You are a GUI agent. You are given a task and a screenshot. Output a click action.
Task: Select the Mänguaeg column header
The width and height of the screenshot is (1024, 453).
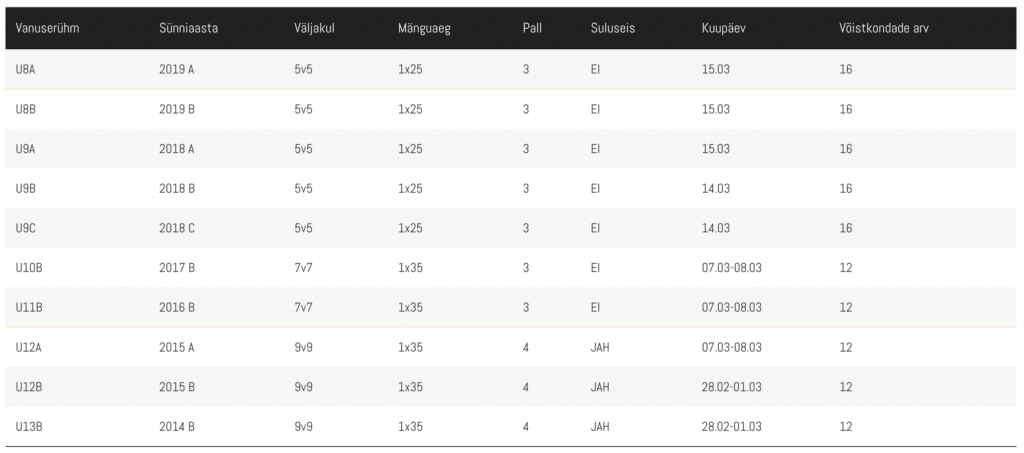click(x=424, y=29)
